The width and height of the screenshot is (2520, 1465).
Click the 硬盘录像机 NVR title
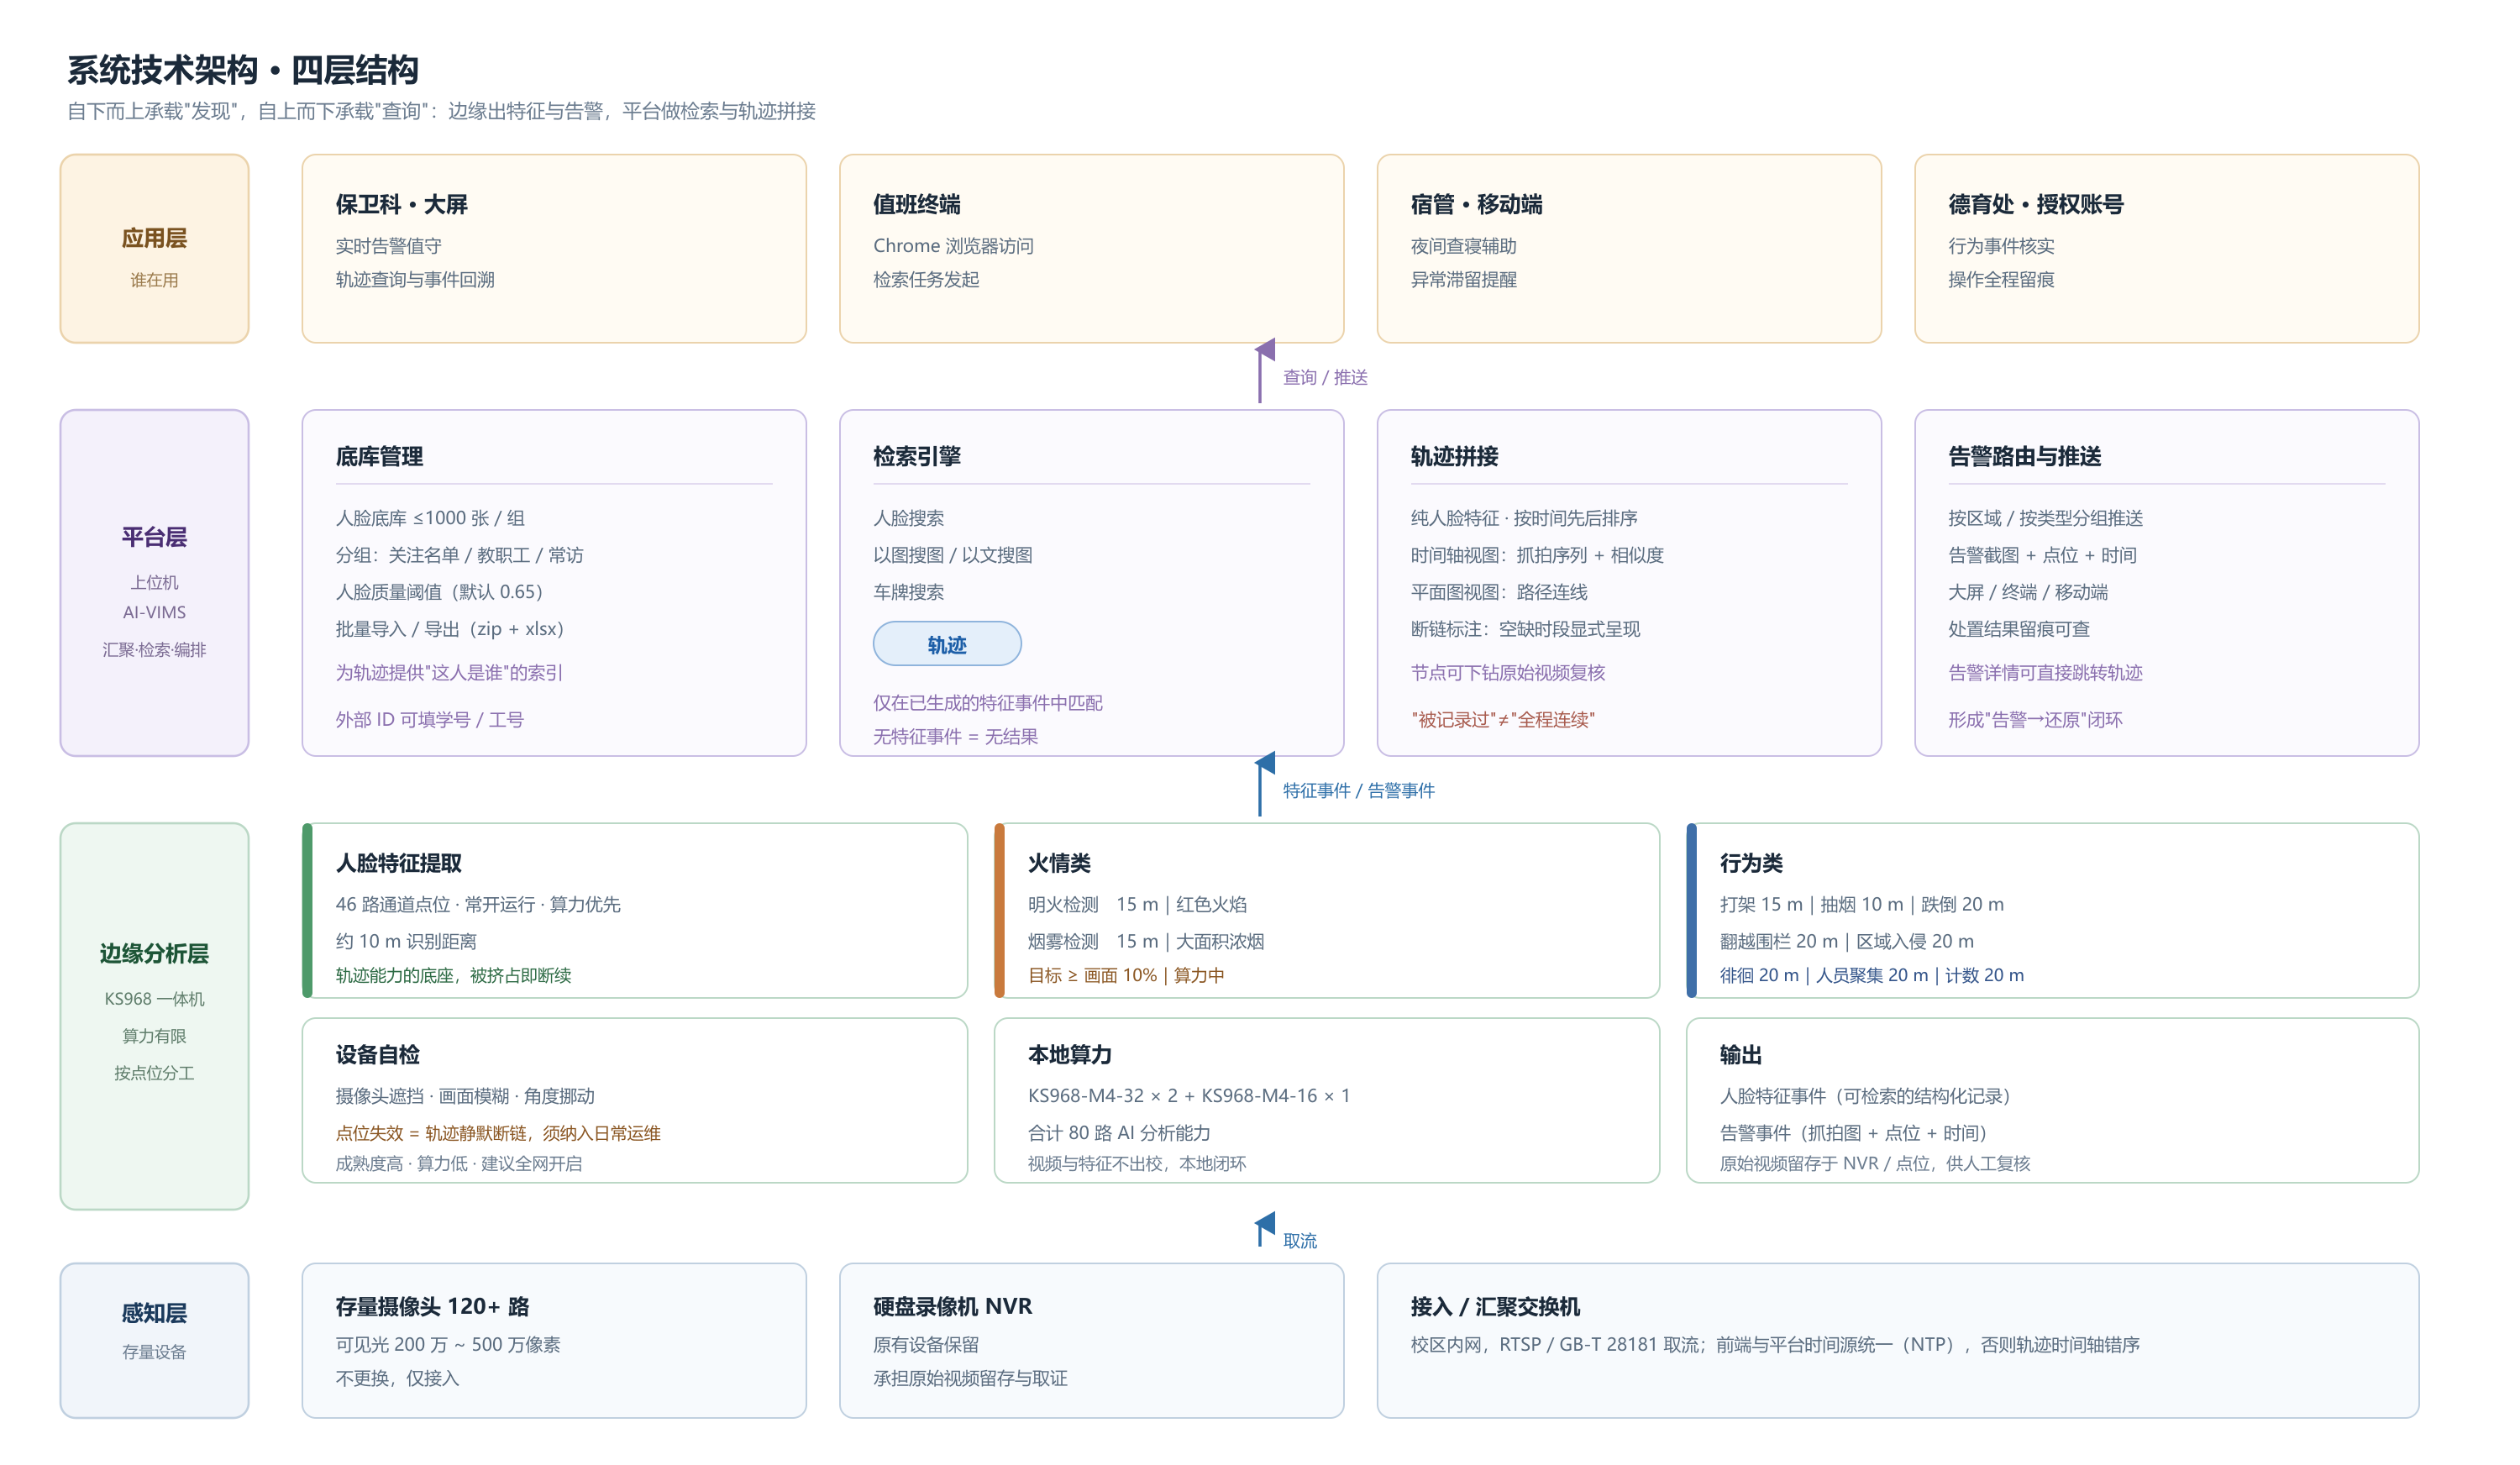pyautogui.click(x=952, y=1306)
